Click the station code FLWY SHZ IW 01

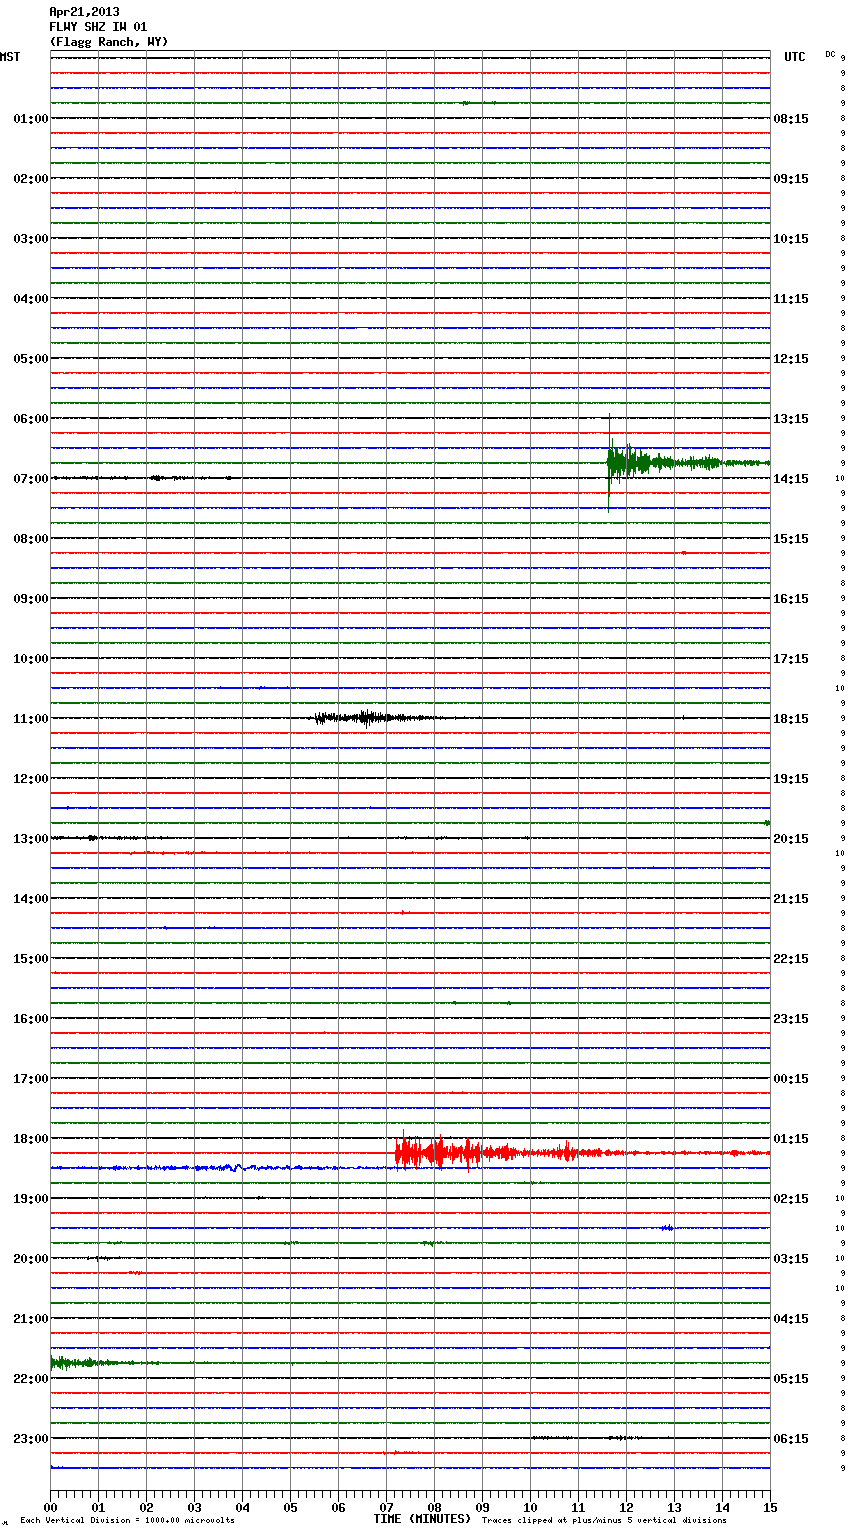click(x=98, y=27)
